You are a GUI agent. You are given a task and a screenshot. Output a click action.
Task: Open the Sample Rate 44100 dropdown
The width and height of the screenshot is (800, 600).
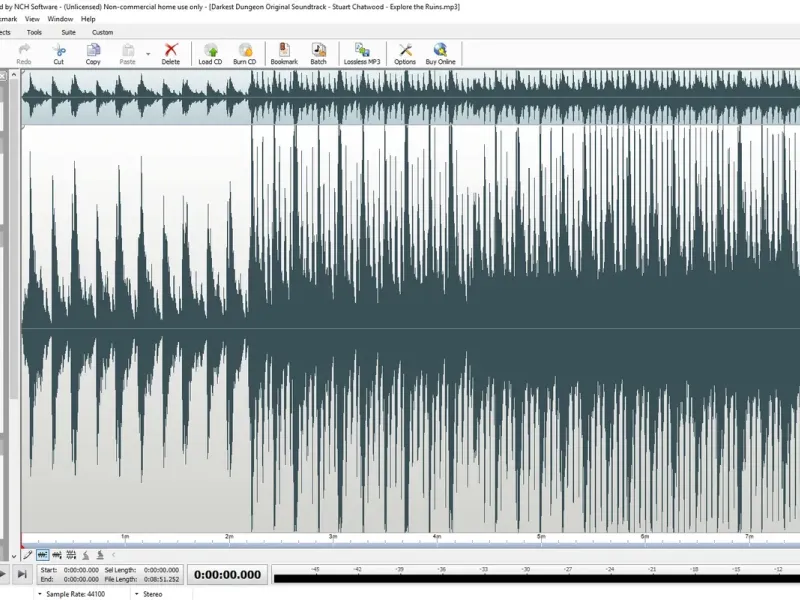point(71,594)
